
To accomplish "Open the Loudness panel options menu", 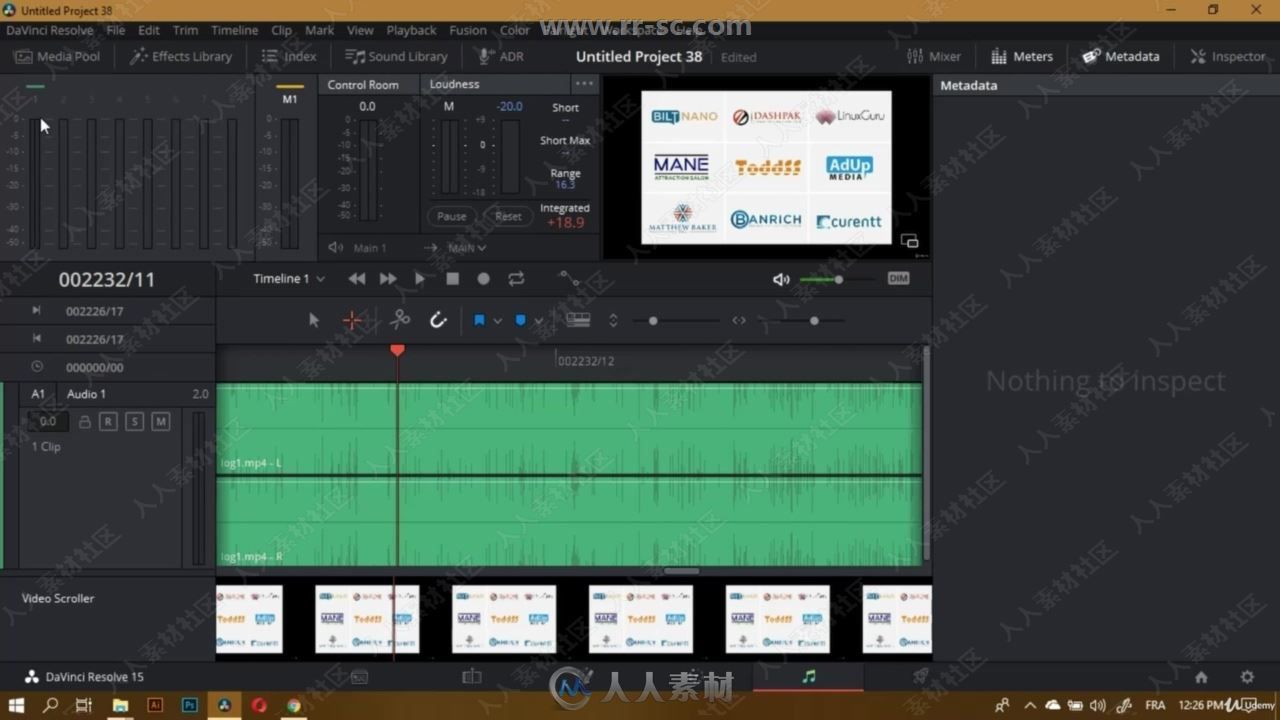I will [x=584, y=84].
